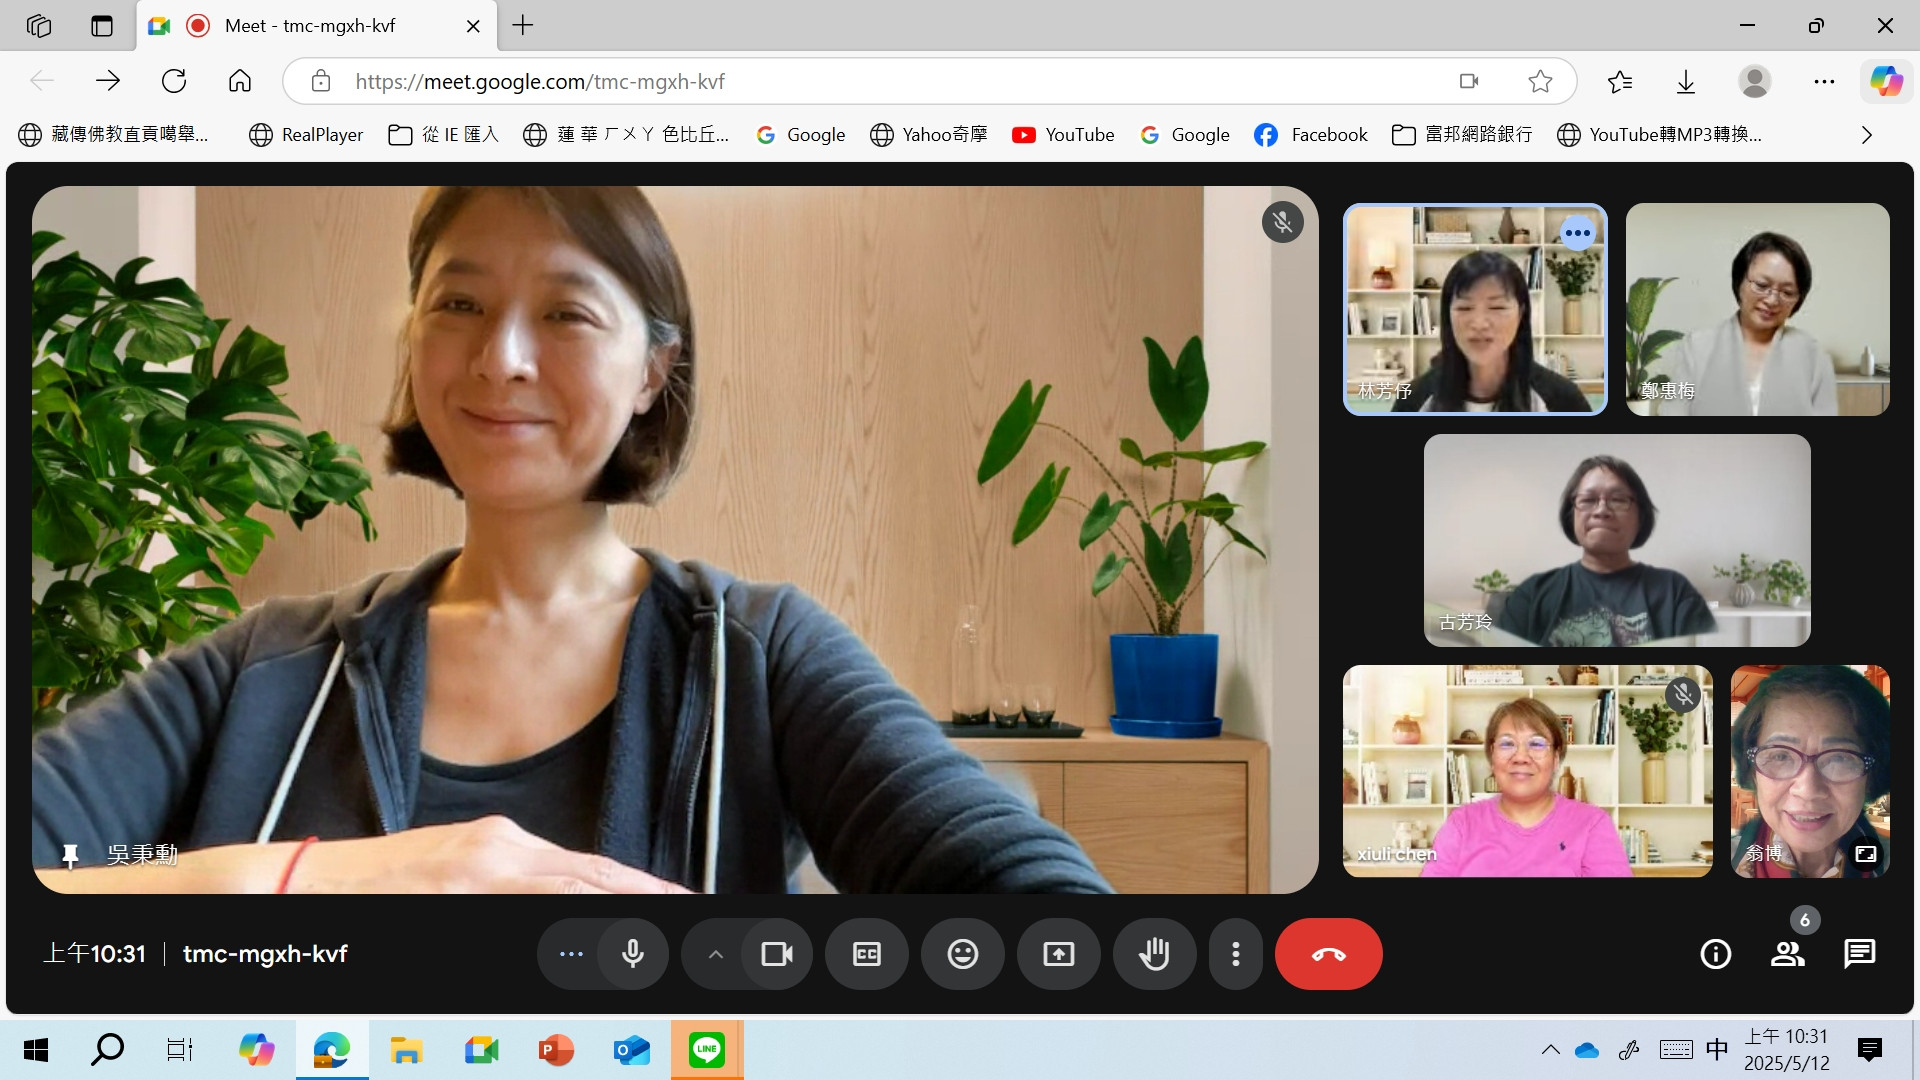Turn off your camera

click(x=776, y=954)
